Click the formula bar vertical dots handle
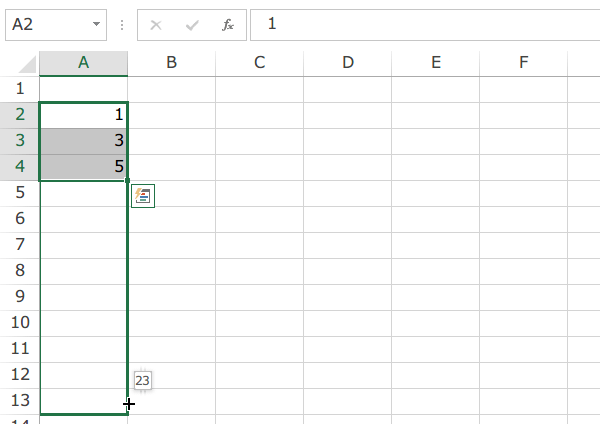This screenshot has height=424, width=600. (122, 25)
